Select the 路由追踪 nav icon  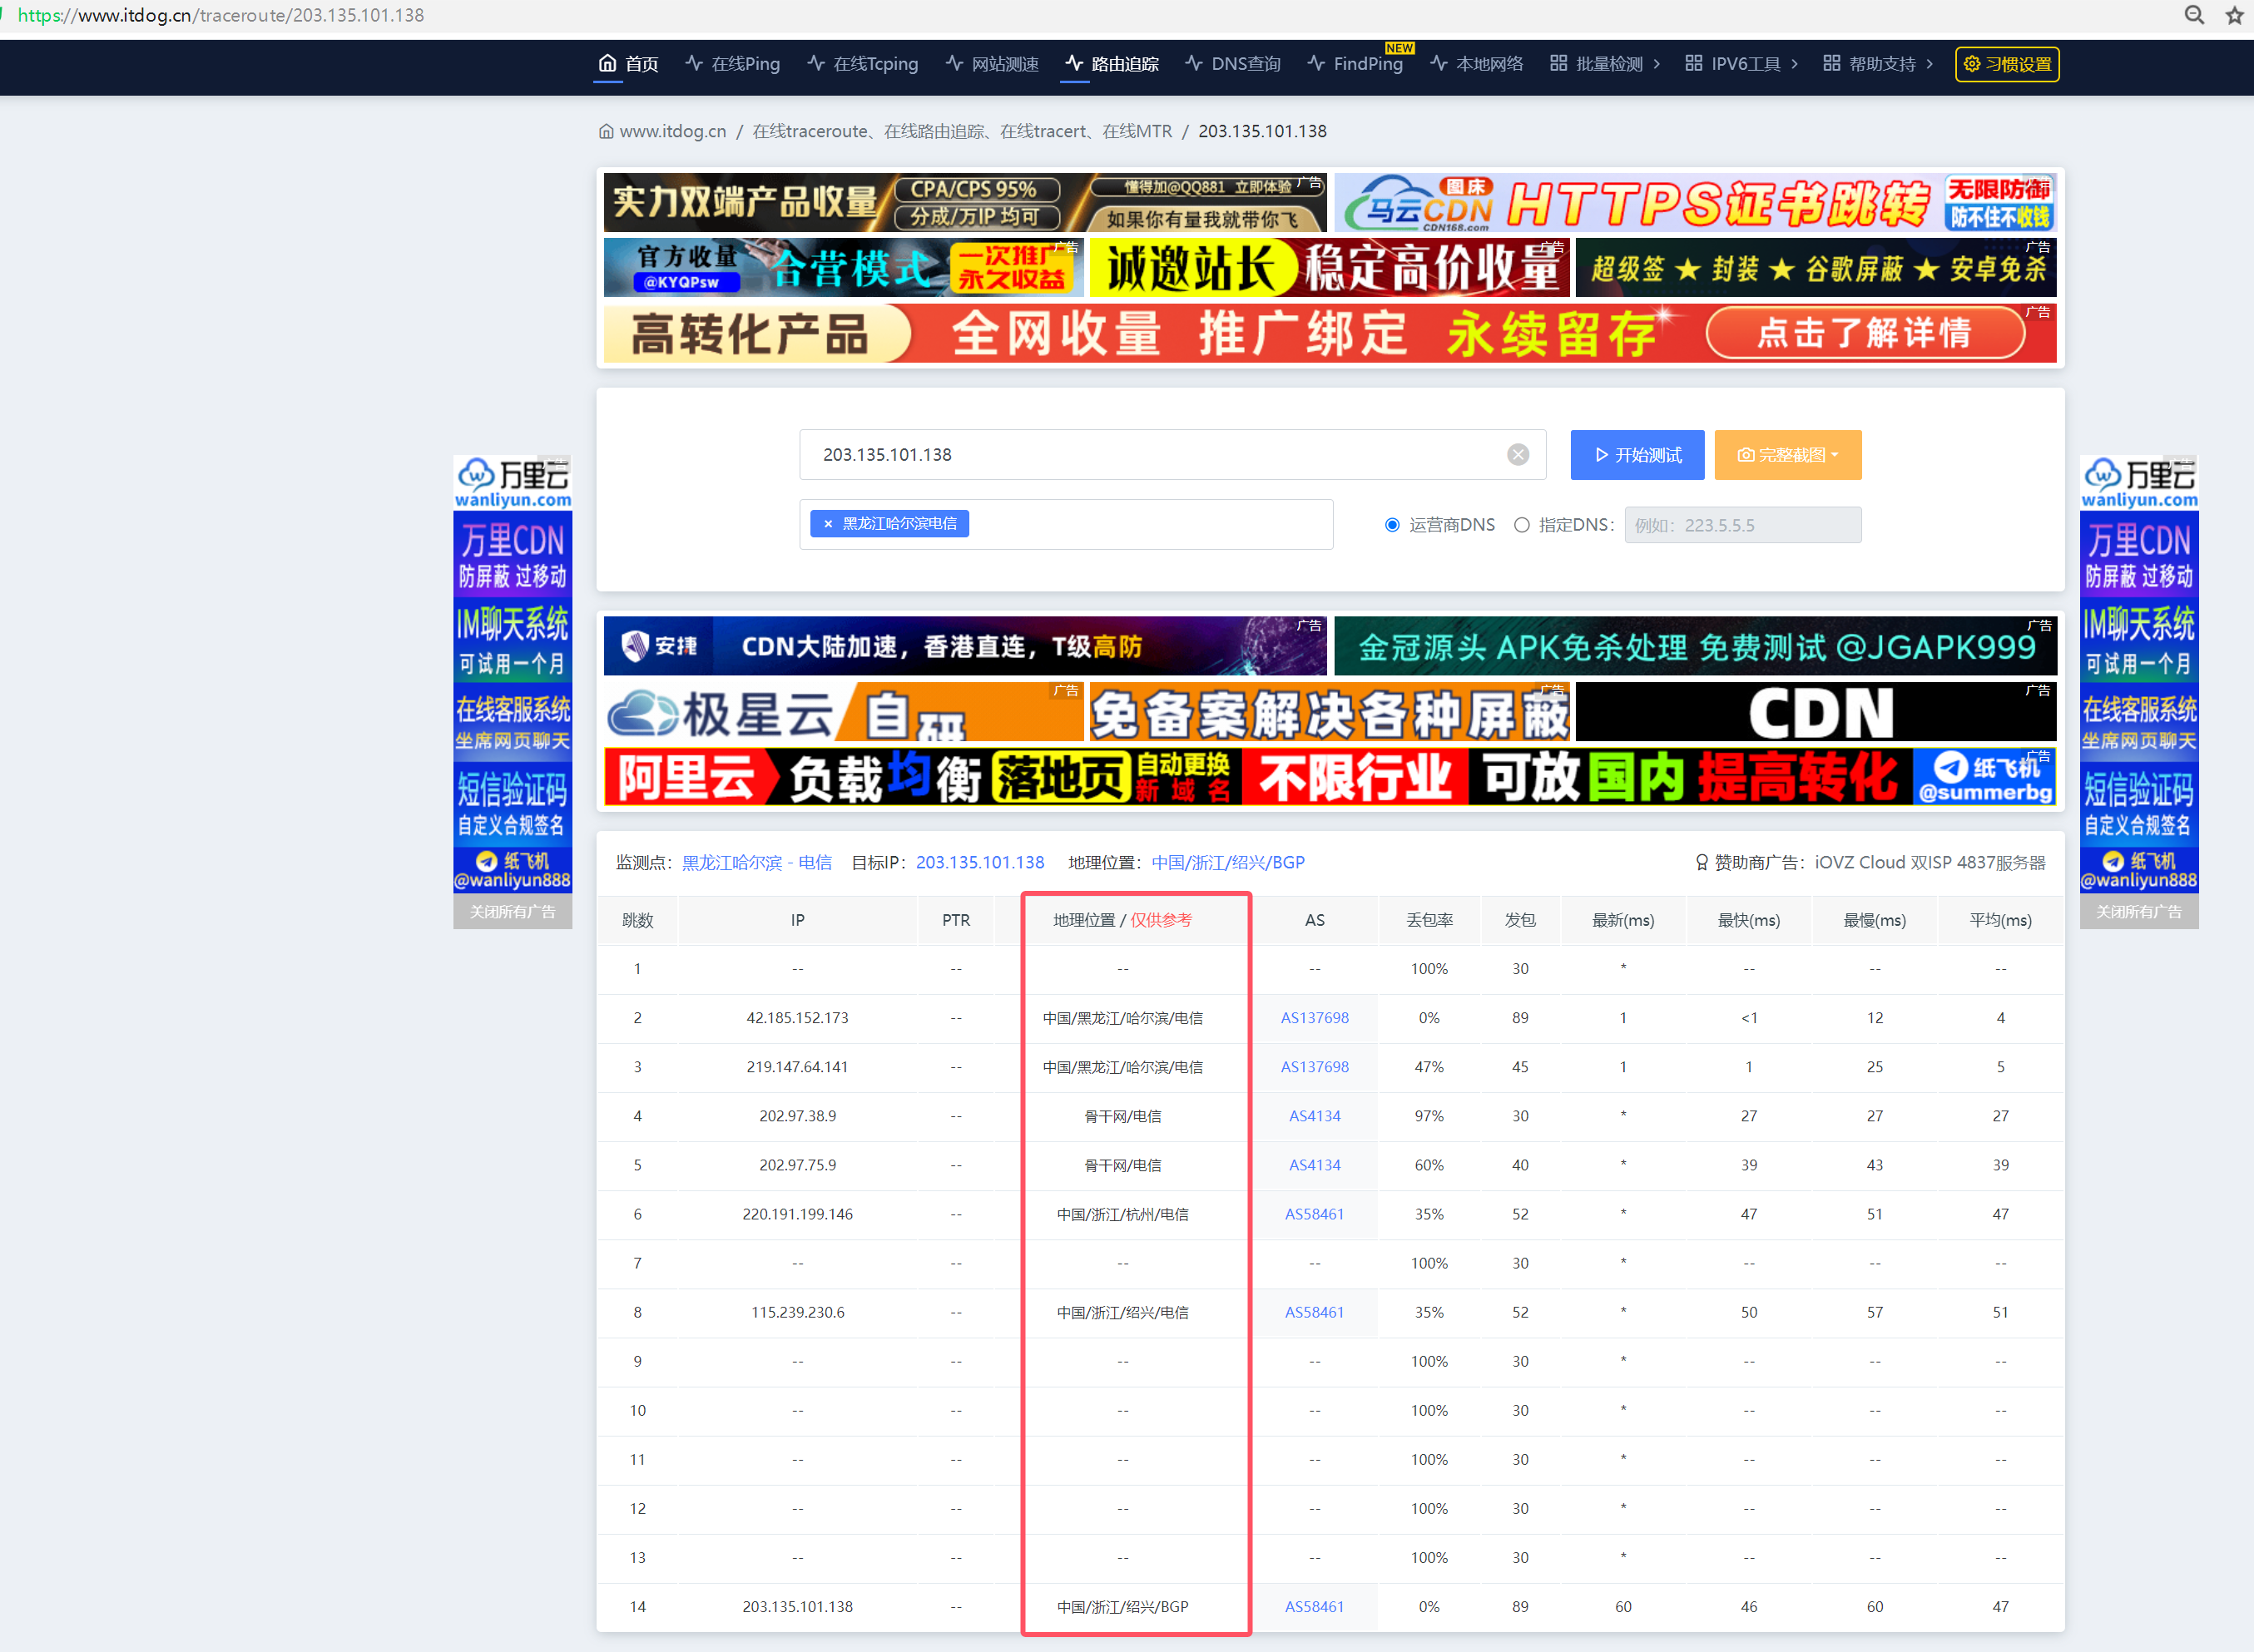1074,63
